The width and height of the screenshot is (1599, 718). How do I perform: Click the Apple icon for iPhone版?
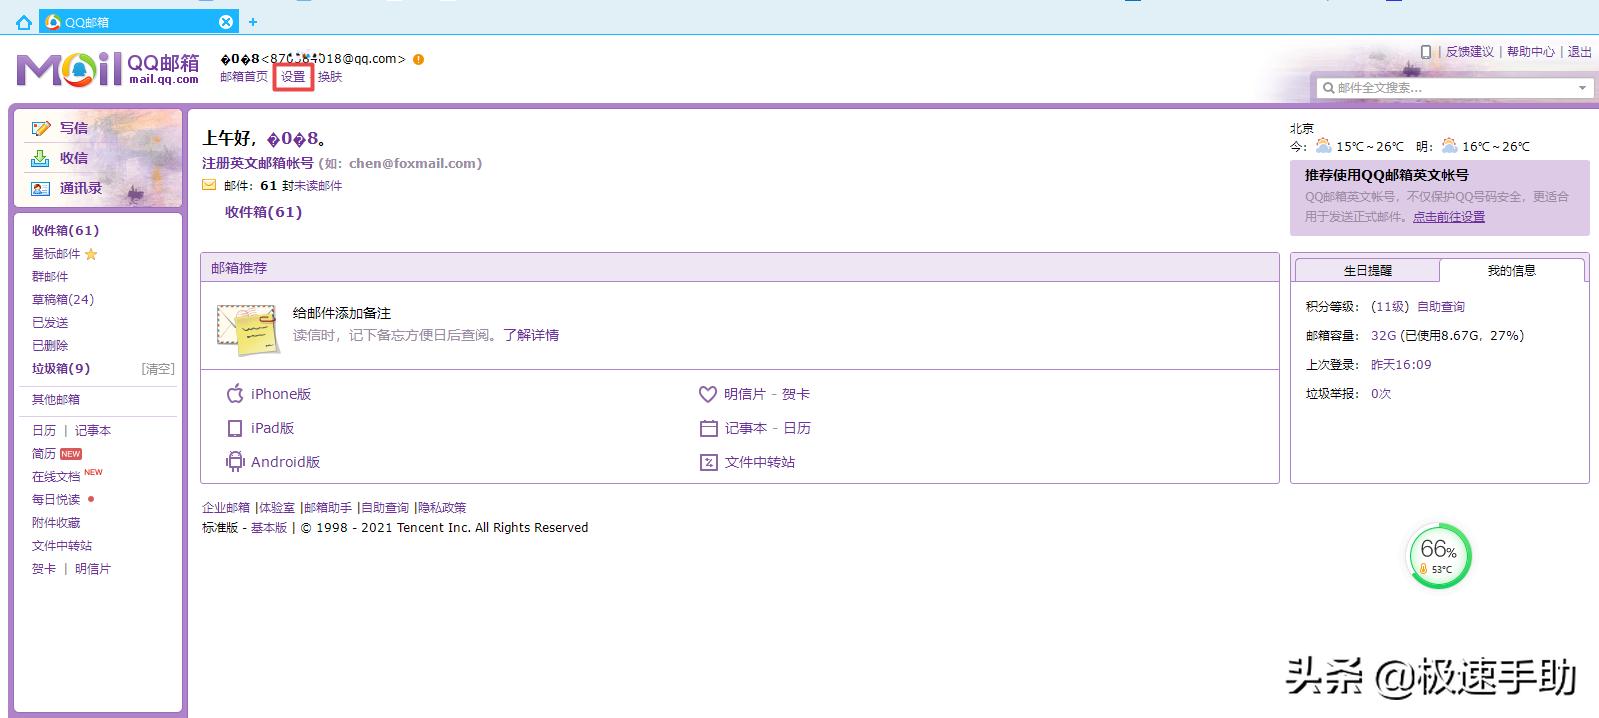235,394
